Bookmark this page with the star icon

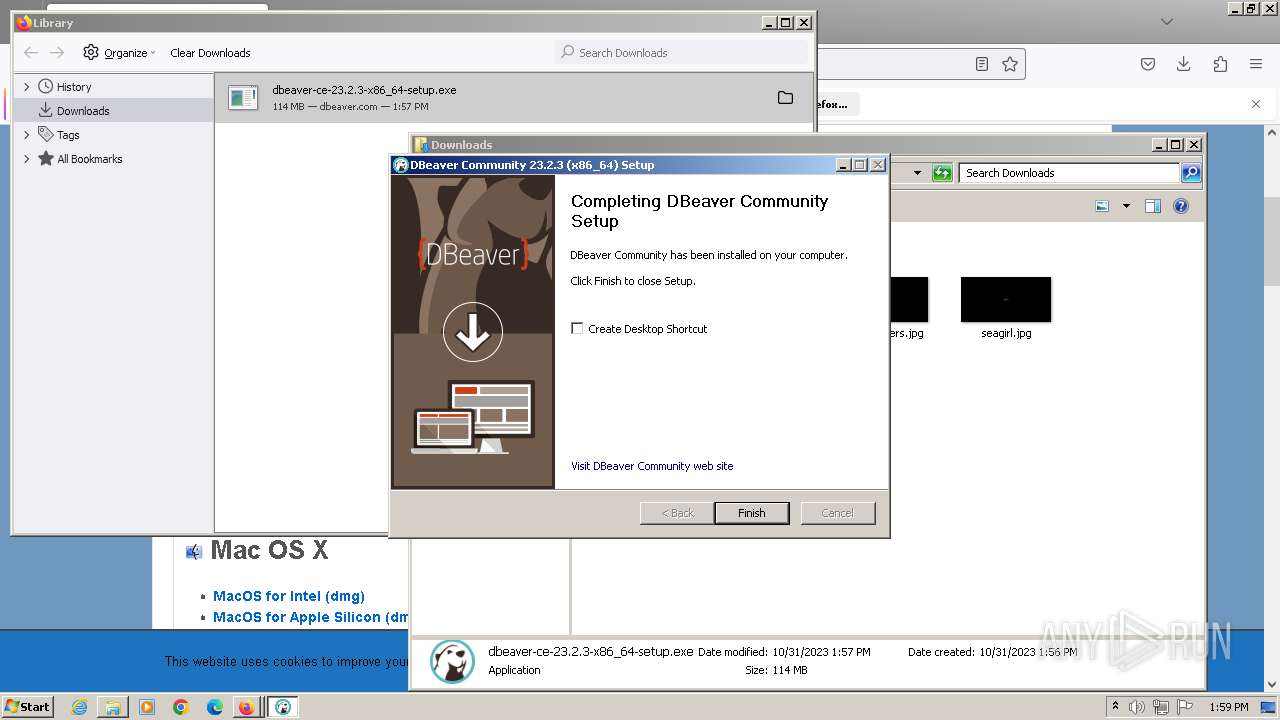1010,64
